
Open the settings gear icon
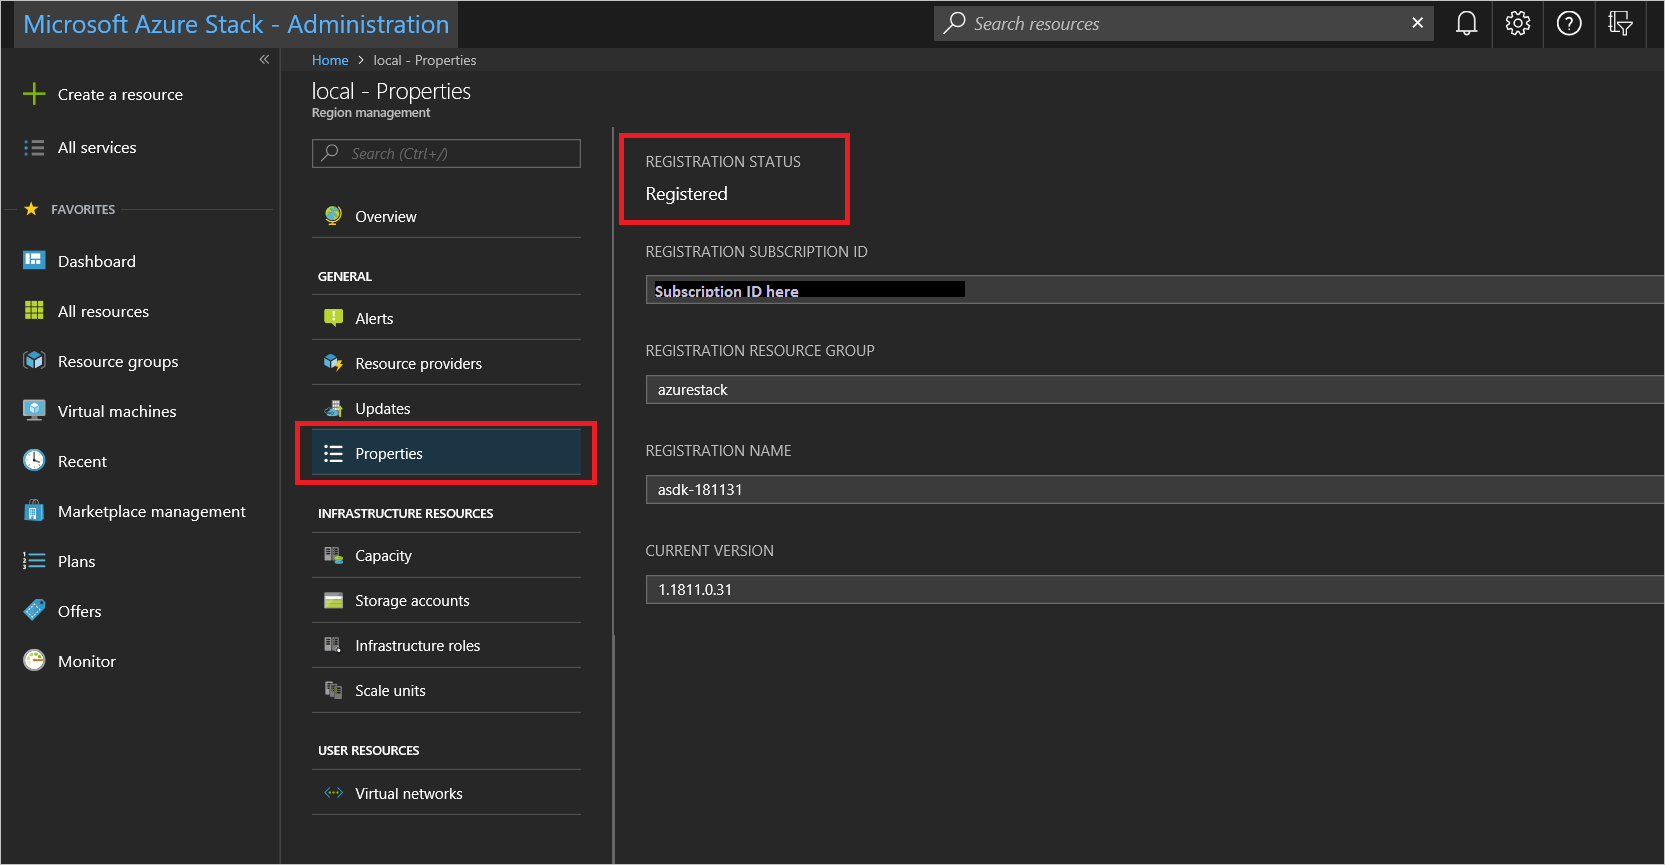click(1518, 24)
